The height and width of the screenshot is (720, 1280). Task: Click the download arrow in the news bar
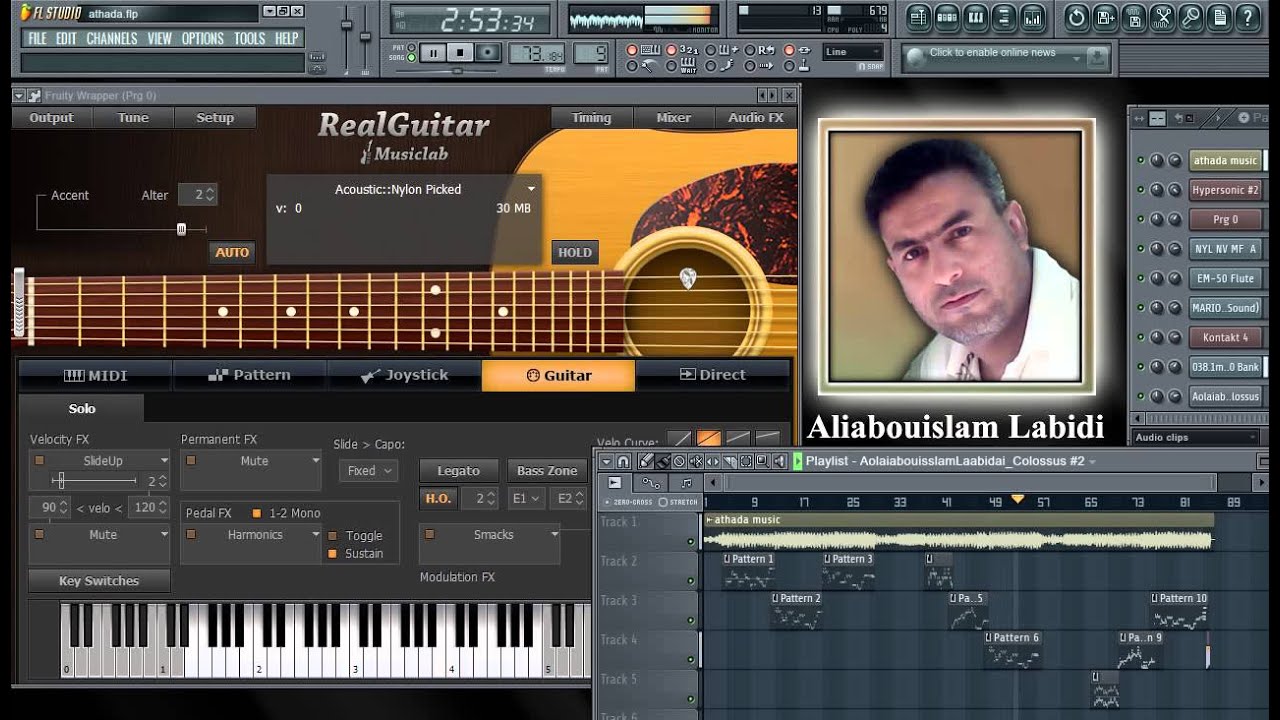pyautogui.click(x=1096, y=58)
